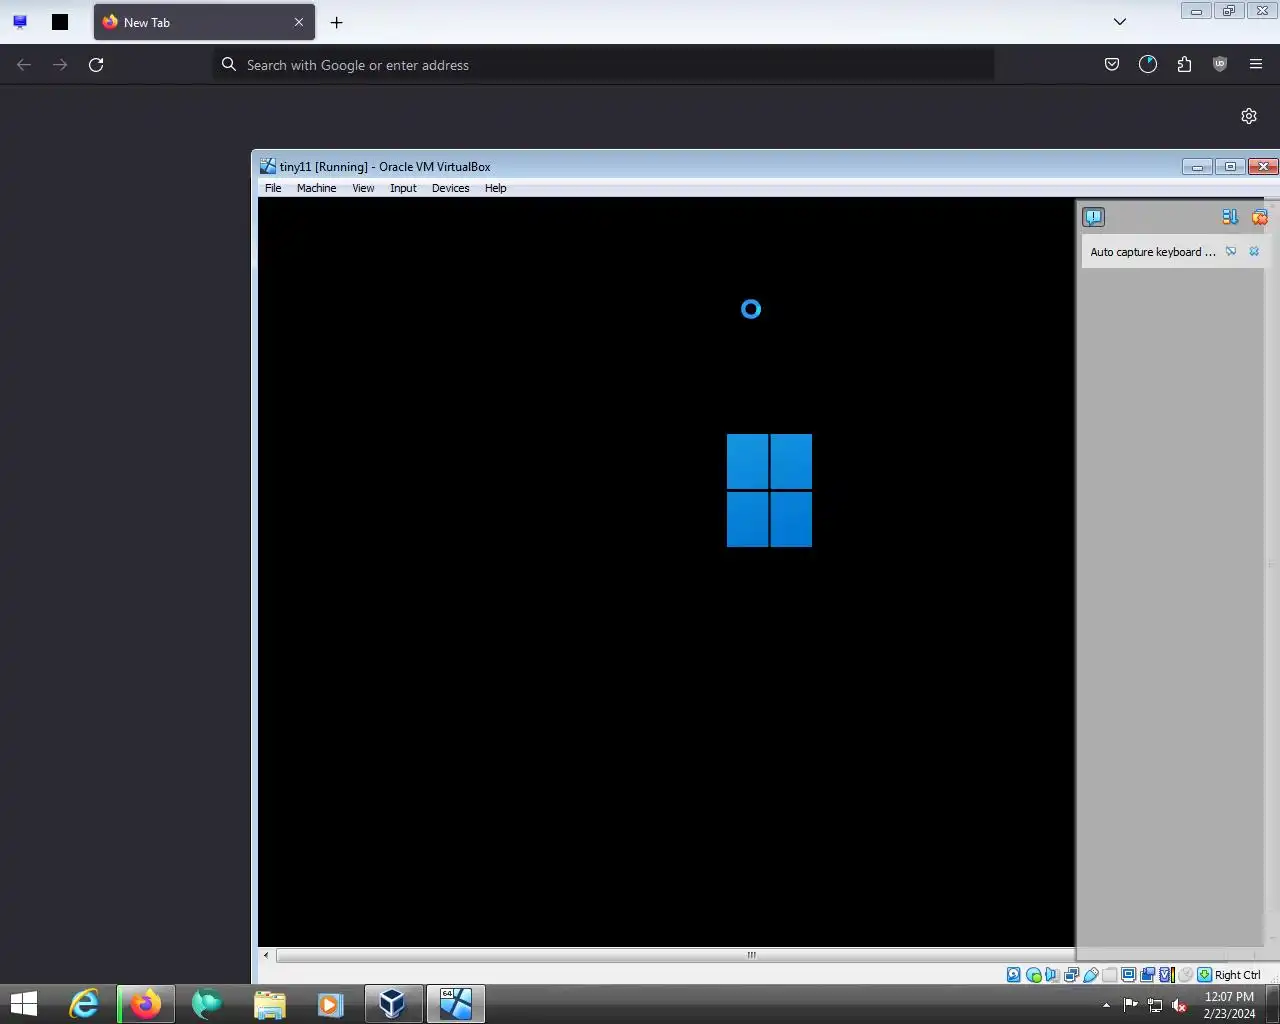Reload the current Firefox page

point(96,65)
